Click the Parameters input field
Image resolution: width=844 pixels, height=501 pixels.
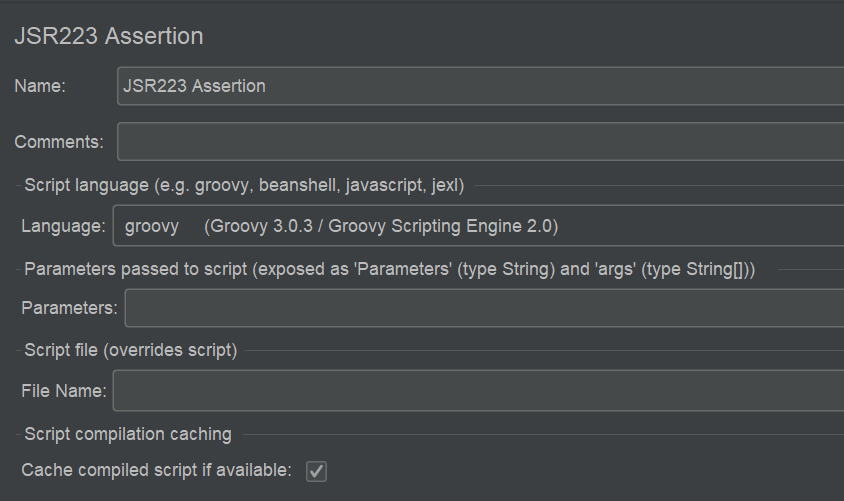(484, 307)
